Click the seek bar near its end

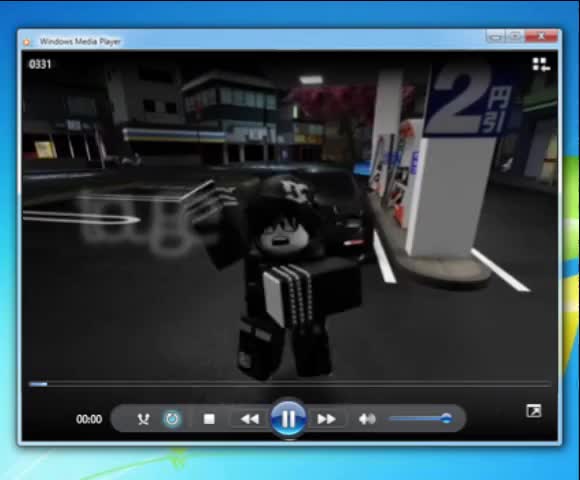544,384
